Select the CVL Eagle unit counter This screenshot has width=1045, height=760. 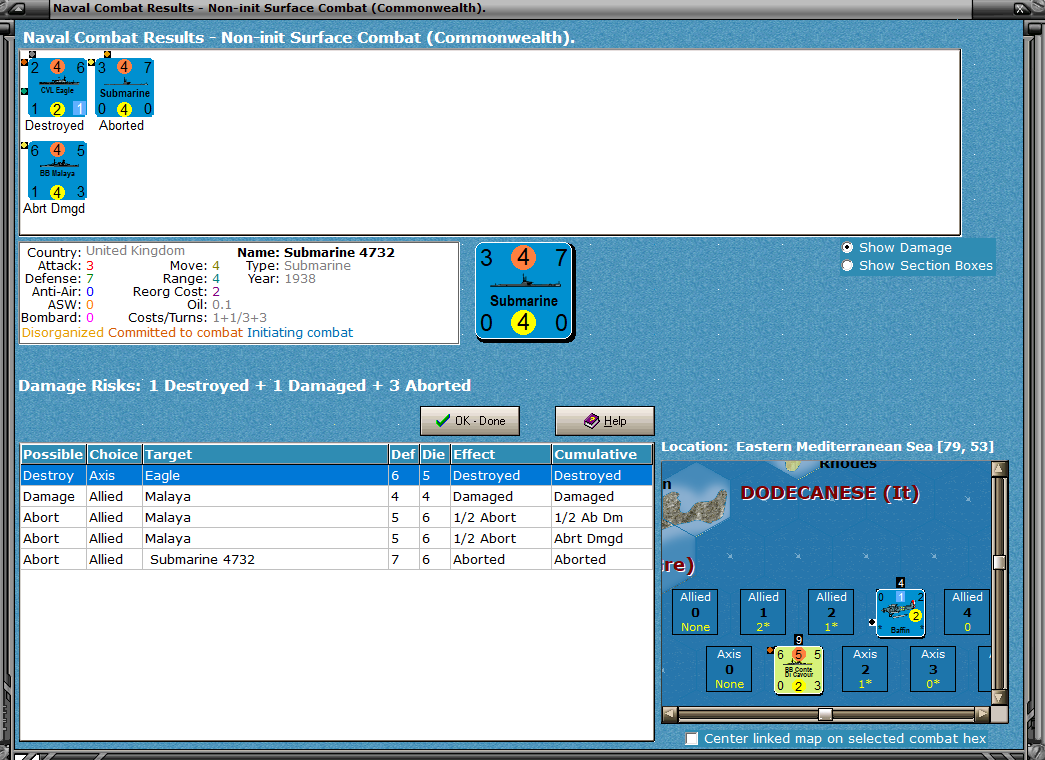[x=57, y=87]
